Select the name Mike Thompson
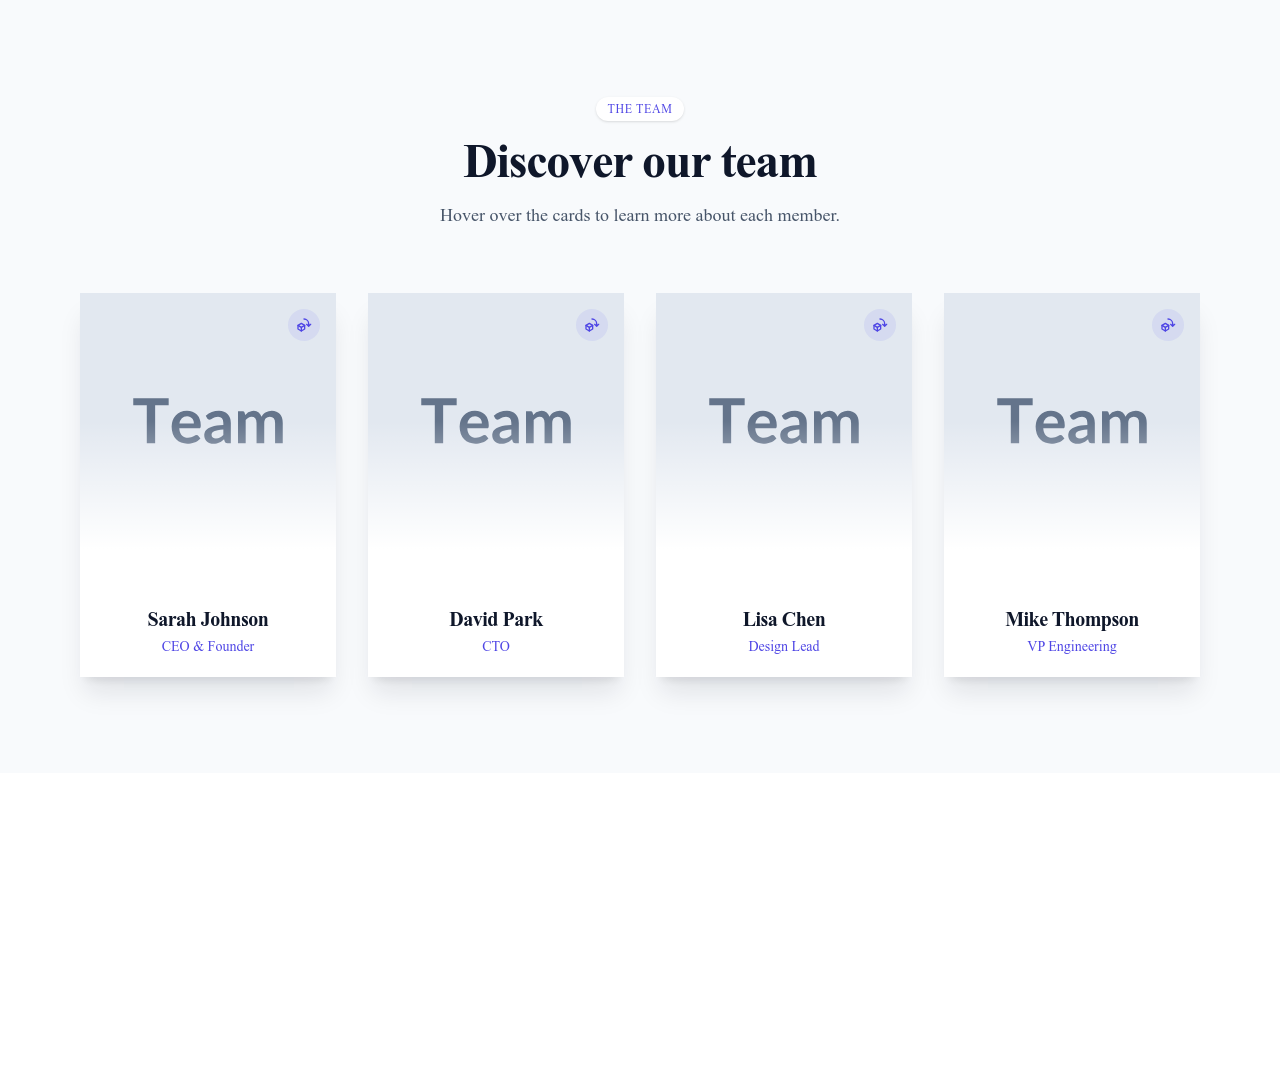This screenshot has width=1280, height=1080. point(1072,619)
